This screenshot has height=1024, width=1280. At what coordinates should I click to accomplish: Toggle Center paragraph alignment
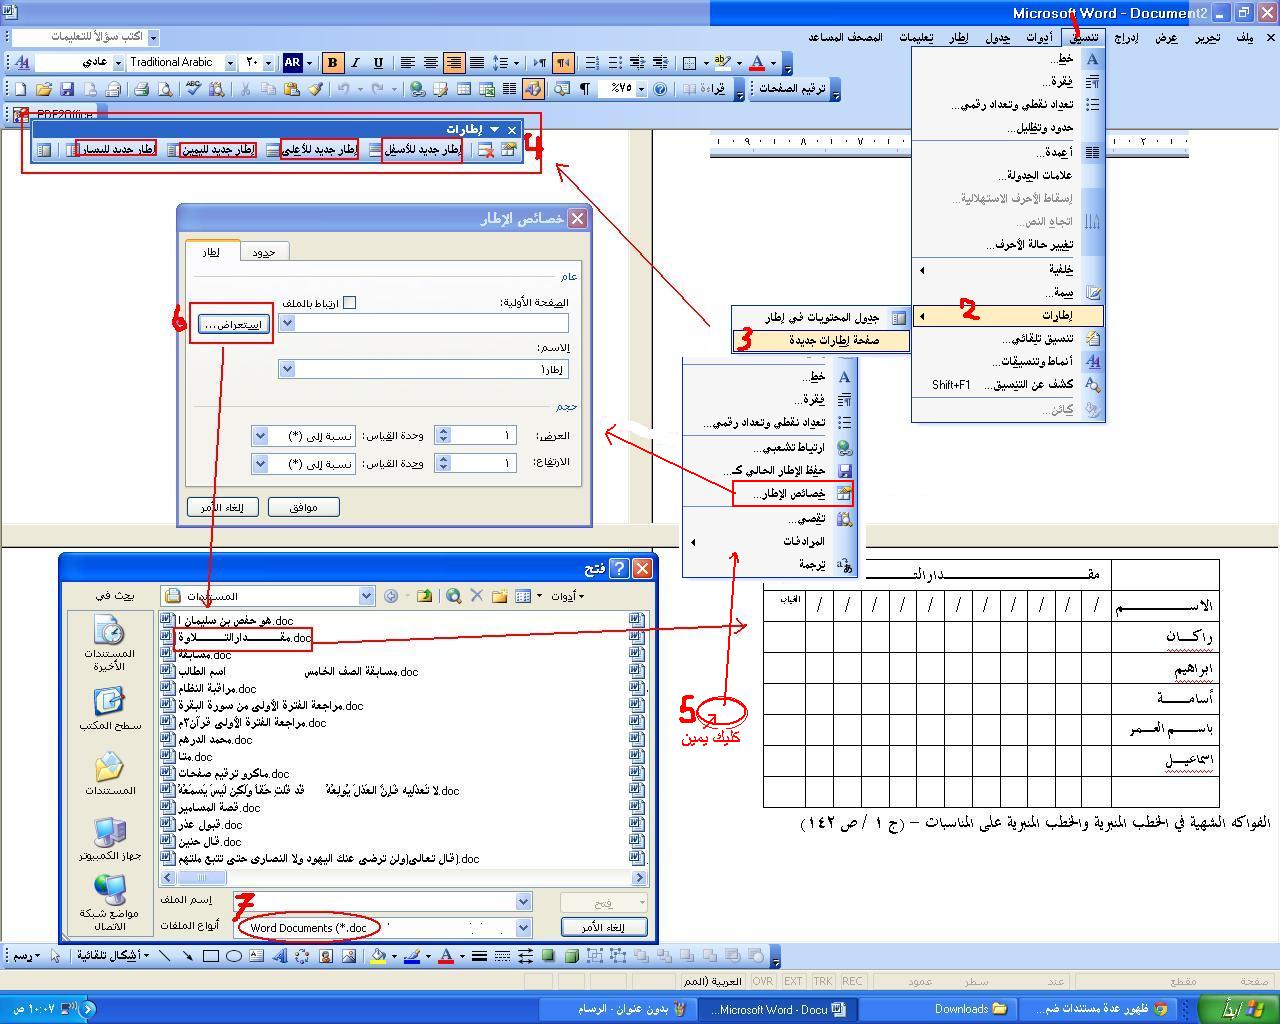pyautogui.click(x=430, y=62)
